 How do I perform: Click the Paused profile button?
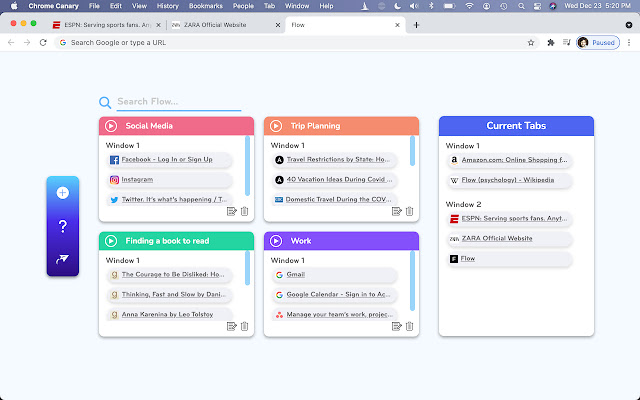coord(598,42)
